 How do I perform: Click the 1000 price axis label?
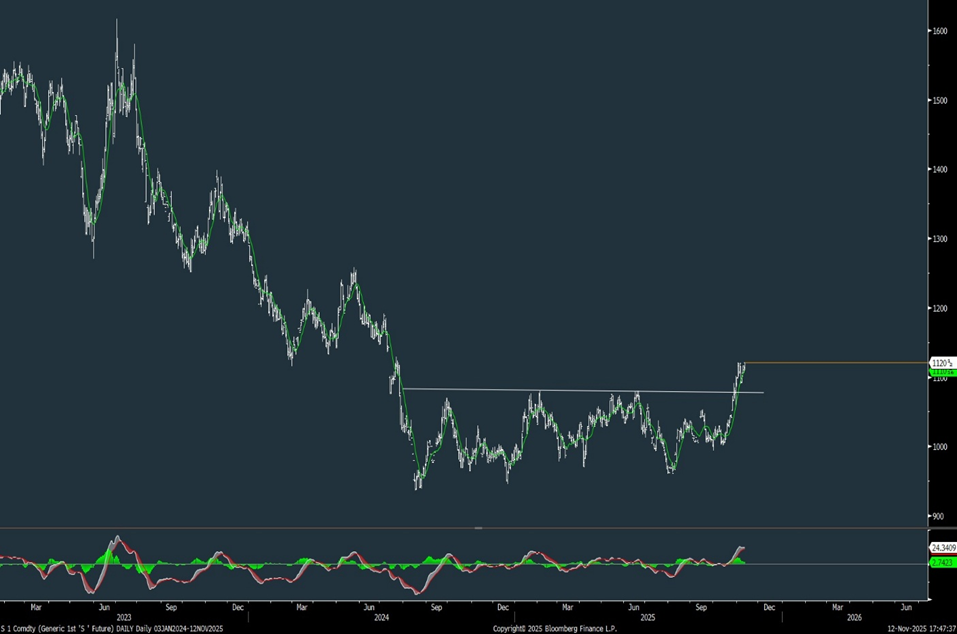(940, 447)
